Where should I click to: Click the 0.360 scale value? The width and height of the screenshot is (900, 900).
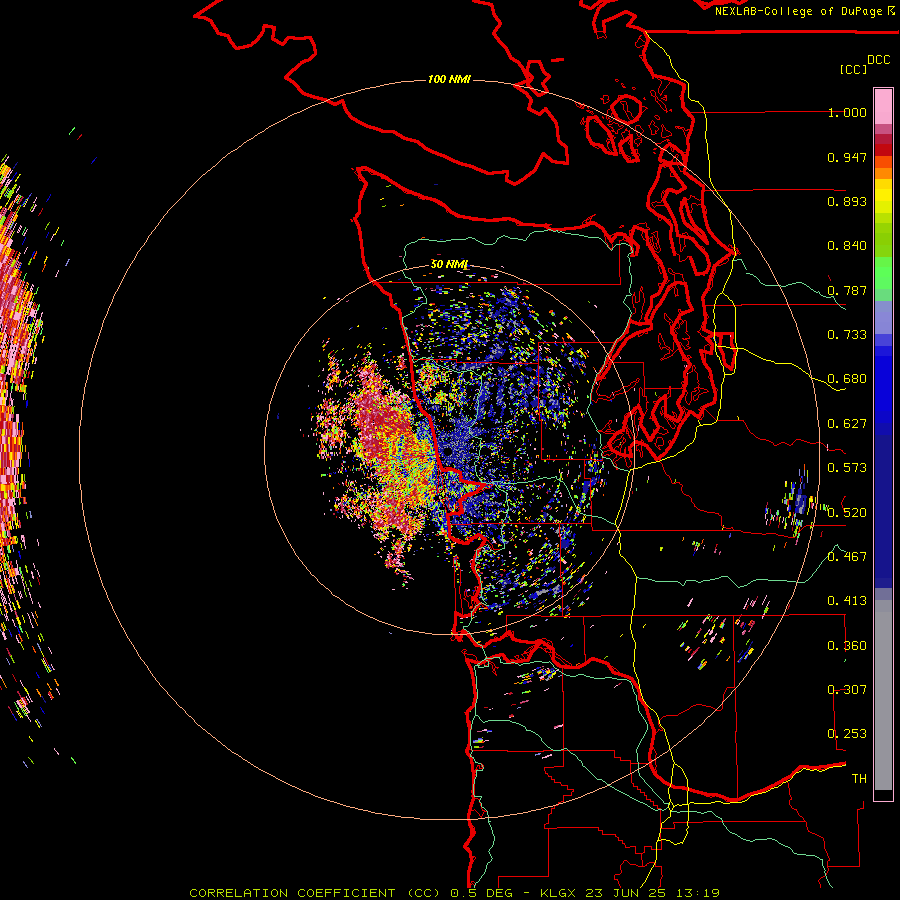[x=847, y=646]
